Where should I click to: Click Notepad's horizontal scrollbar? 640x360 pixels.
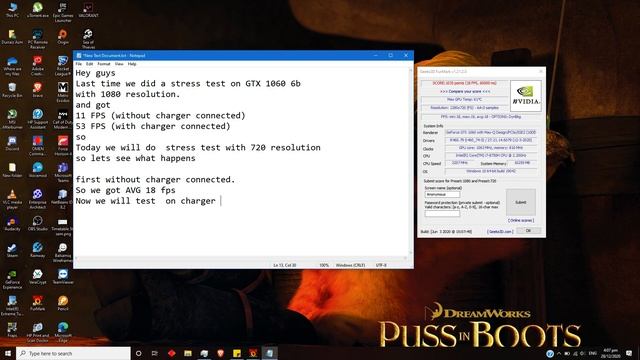[x=242, y=258]
